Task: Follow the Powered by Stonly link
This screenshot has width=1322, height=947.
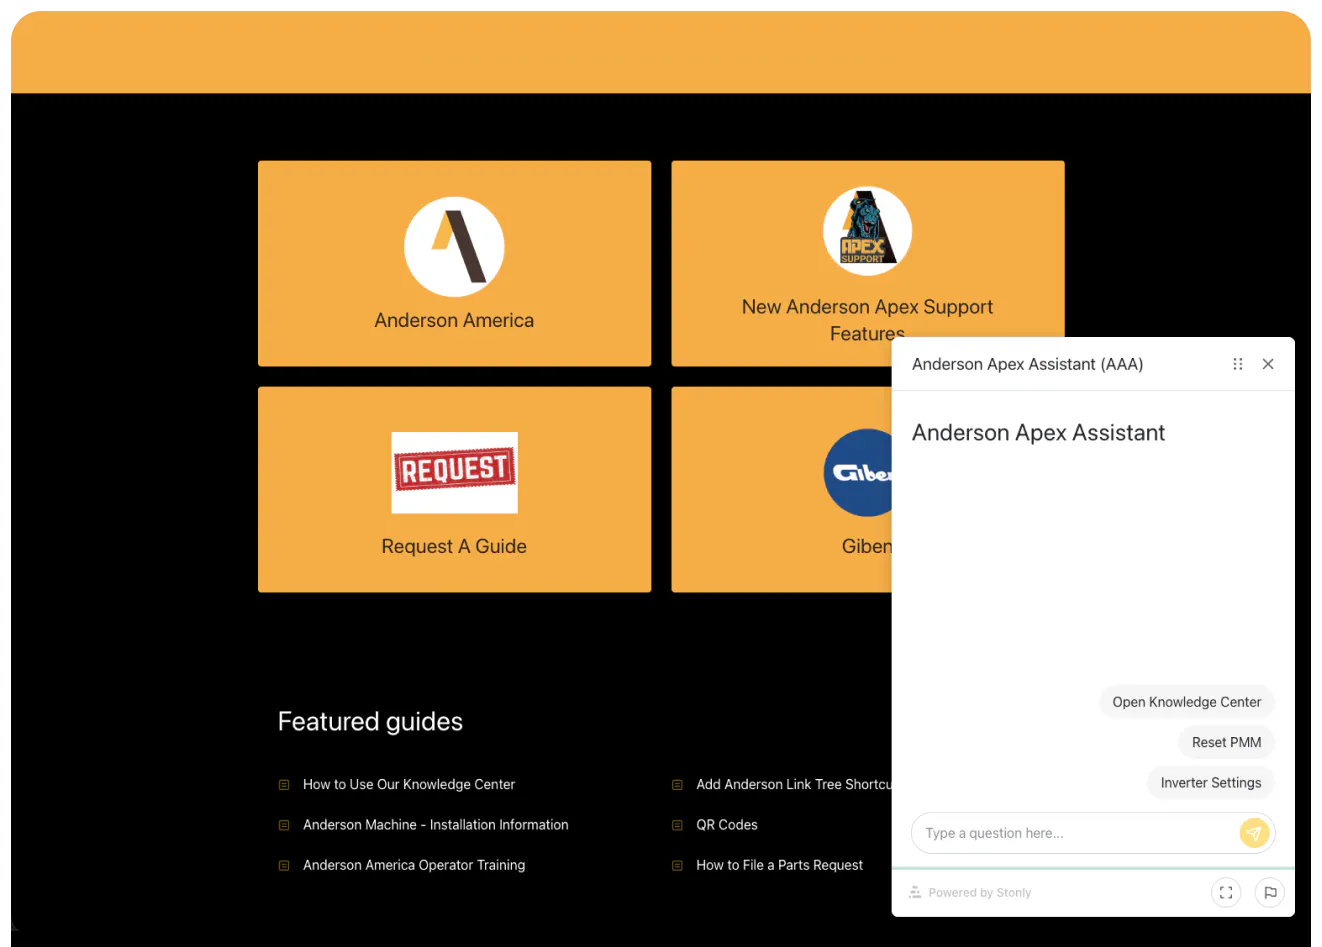Action: tap(970, 893)
